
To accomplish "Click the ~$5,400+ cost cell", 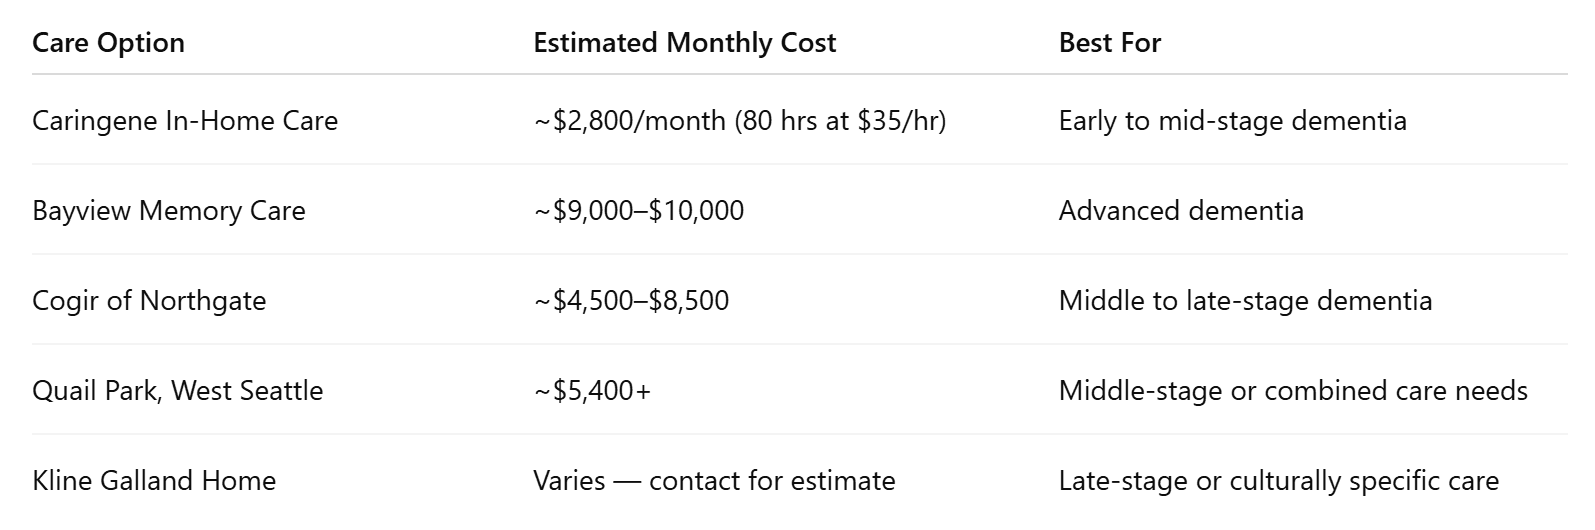I will click(x=592, y=391).
